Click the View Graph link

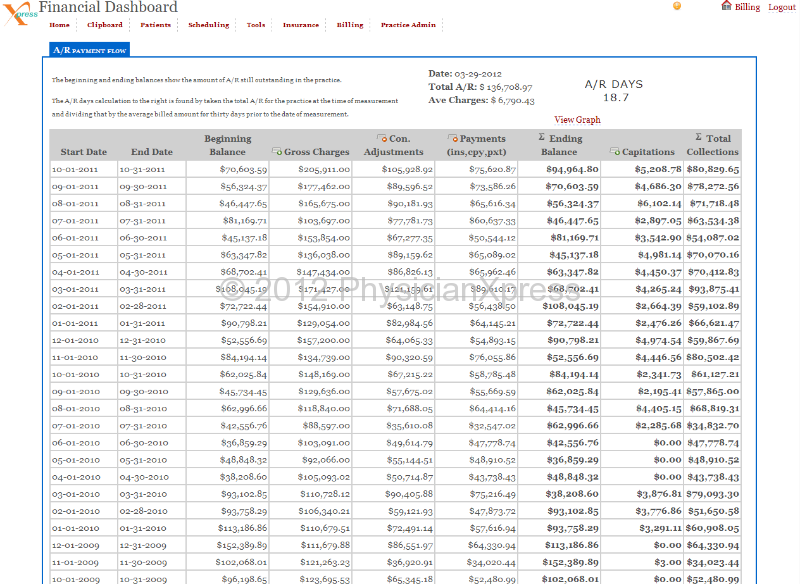click(577, 120)
